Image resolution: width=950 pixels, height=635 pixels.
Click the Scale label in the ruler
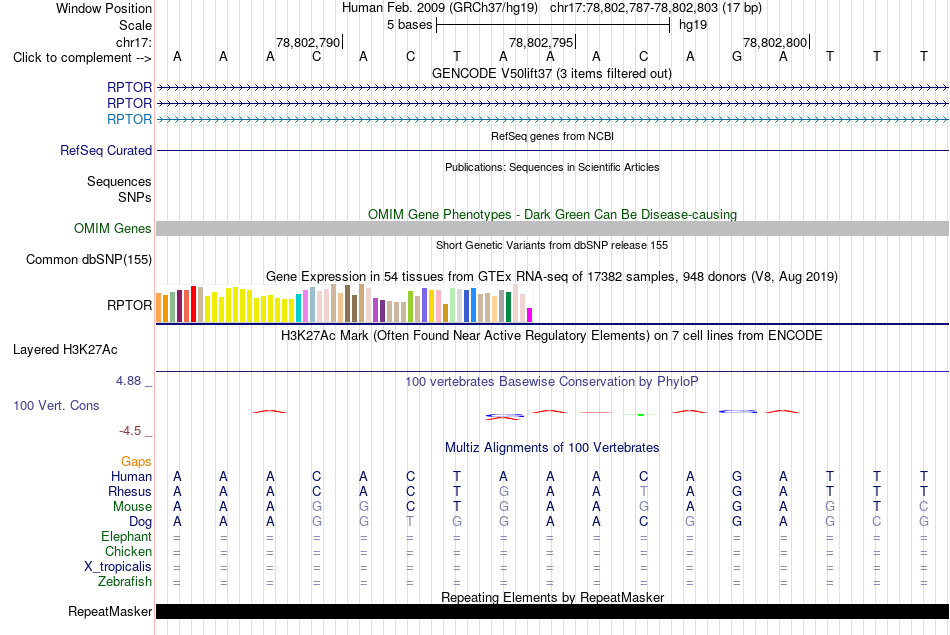[x=135, y=25]
